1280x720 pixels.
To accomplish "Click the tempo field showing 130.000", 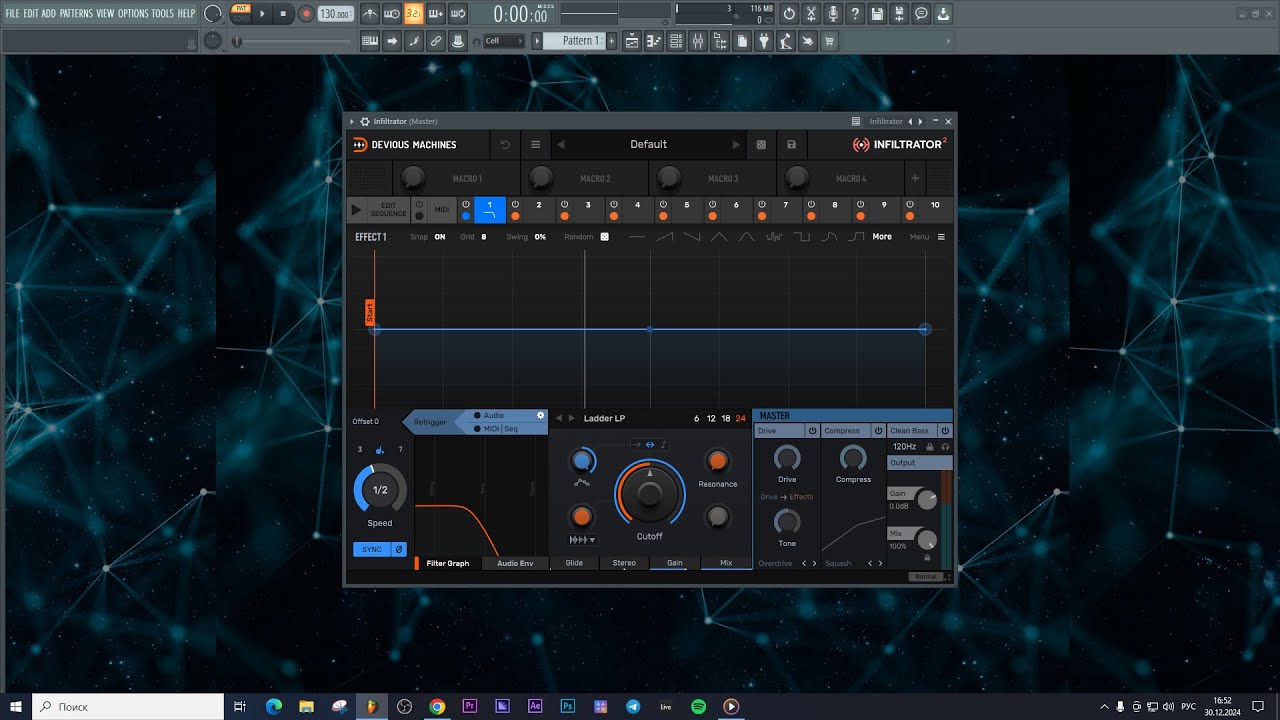I will (x=335, y=14).
